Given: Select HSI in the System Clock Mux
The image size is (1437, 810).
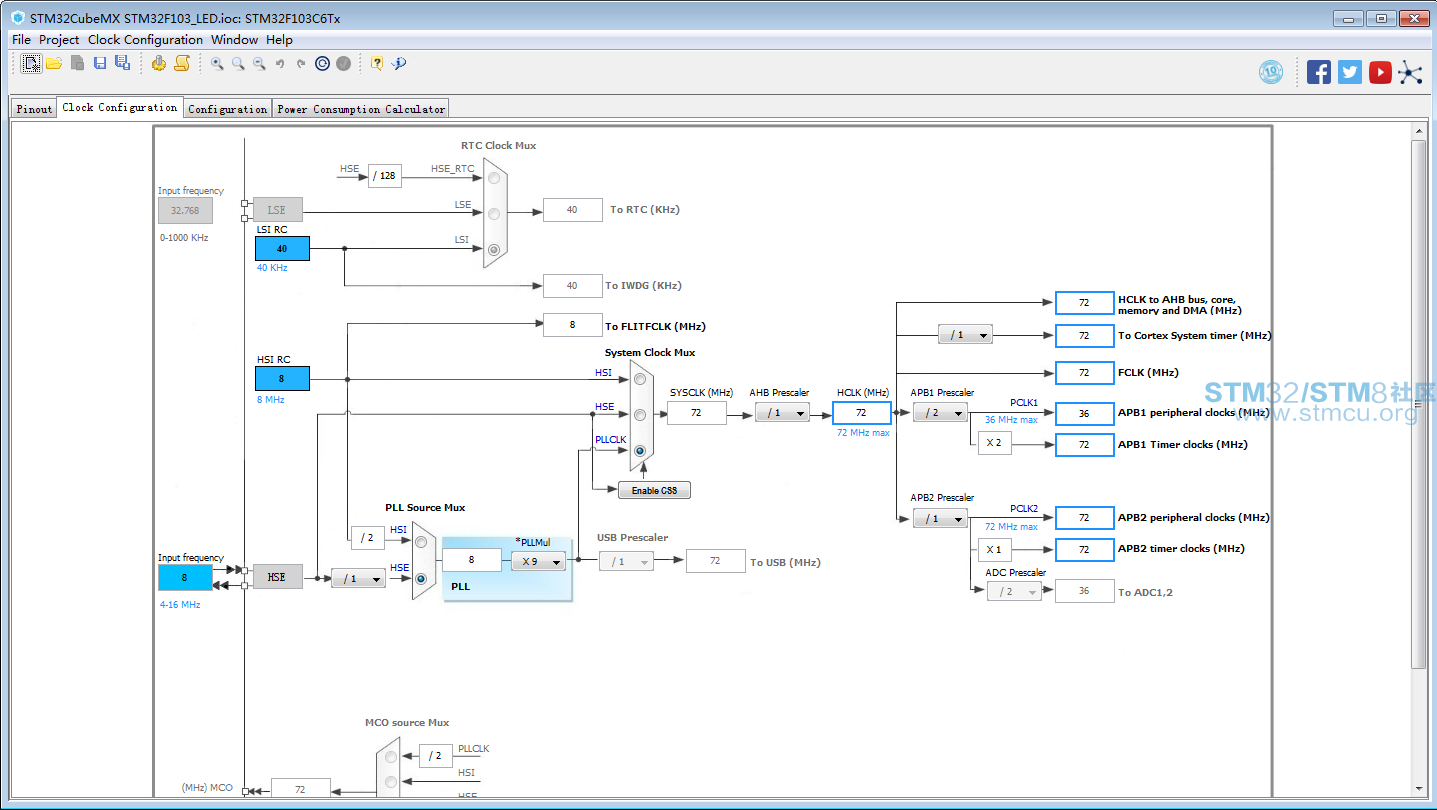Looking at the screenshot, I should click(x=640, y=379).
